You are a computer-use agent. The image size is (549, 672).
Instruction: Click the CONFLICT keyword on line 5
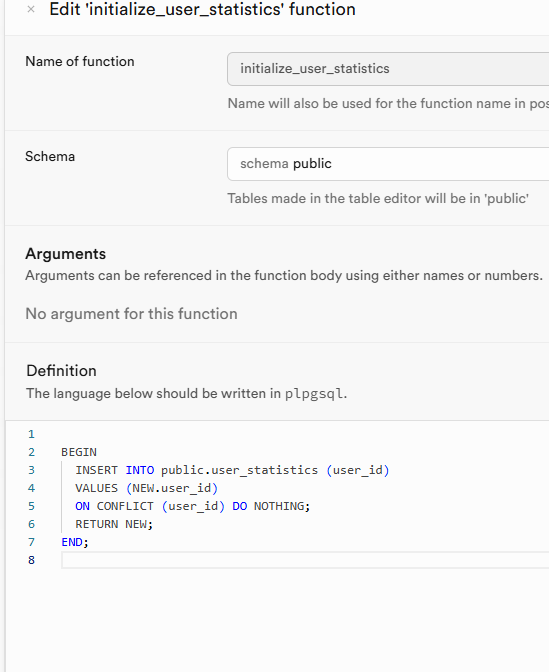(x=125, y=506)
